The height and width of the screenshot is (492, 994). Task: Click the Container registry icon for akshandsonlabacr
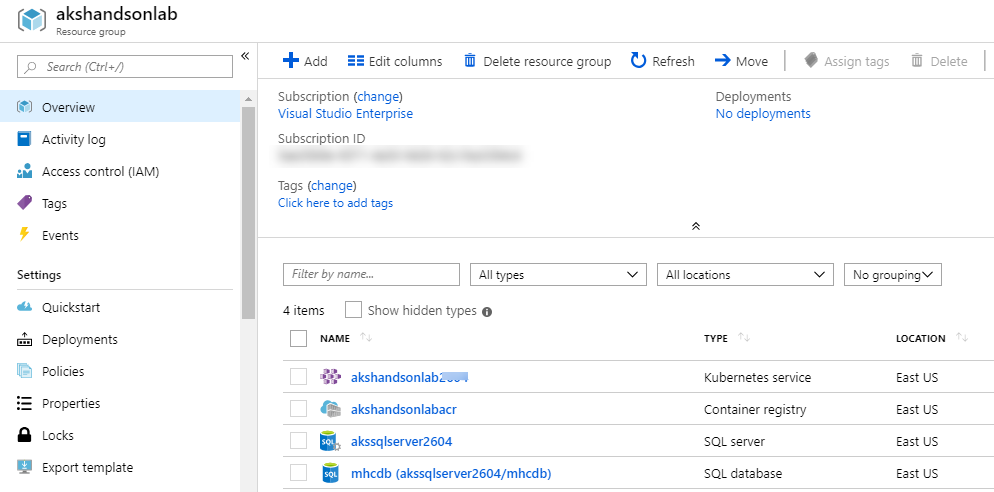pos(331,409)
